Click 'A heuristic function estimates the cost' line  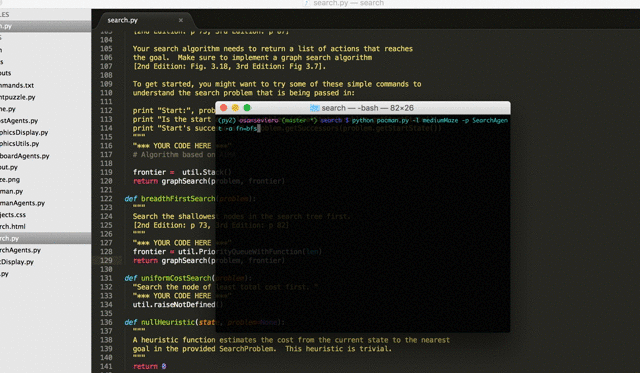pos(291,340)
